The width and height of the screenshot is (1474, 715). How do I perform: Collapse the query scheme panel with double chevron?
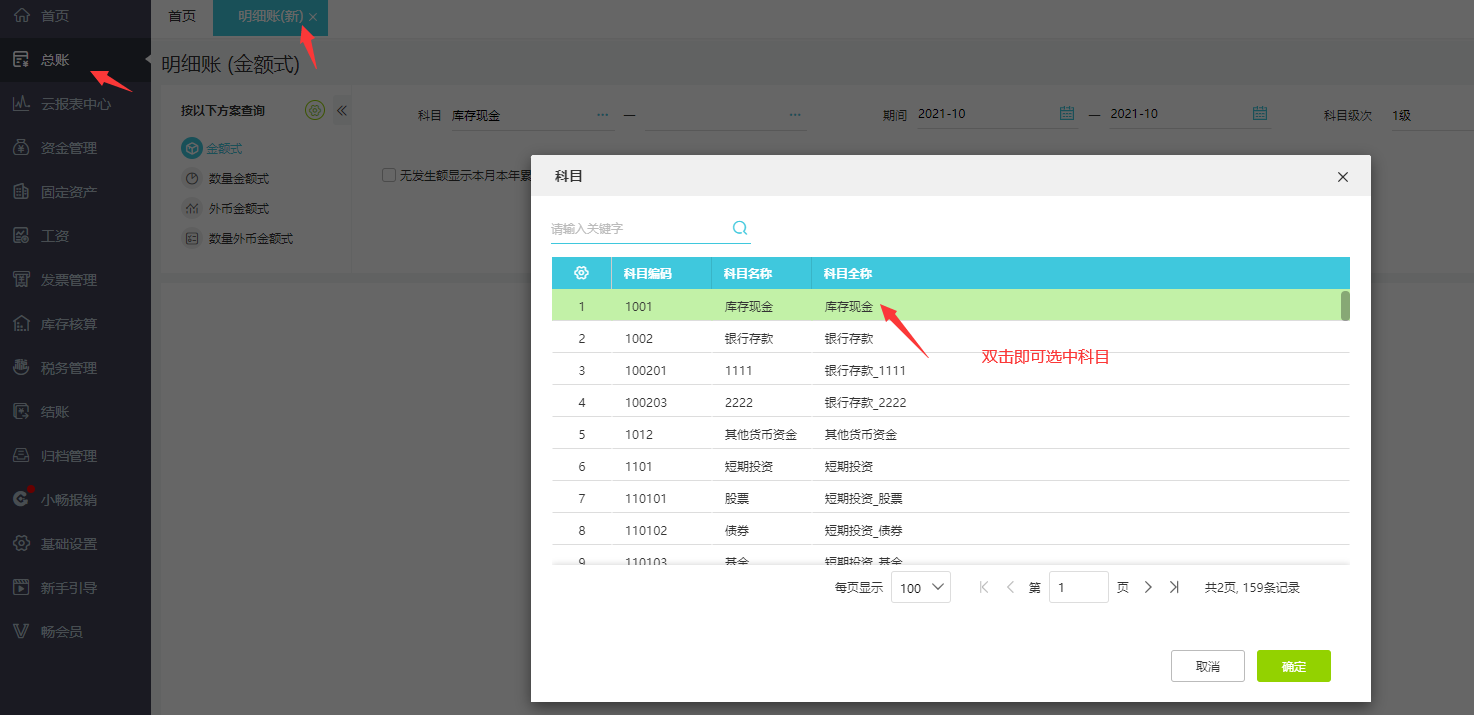(341, 110)
